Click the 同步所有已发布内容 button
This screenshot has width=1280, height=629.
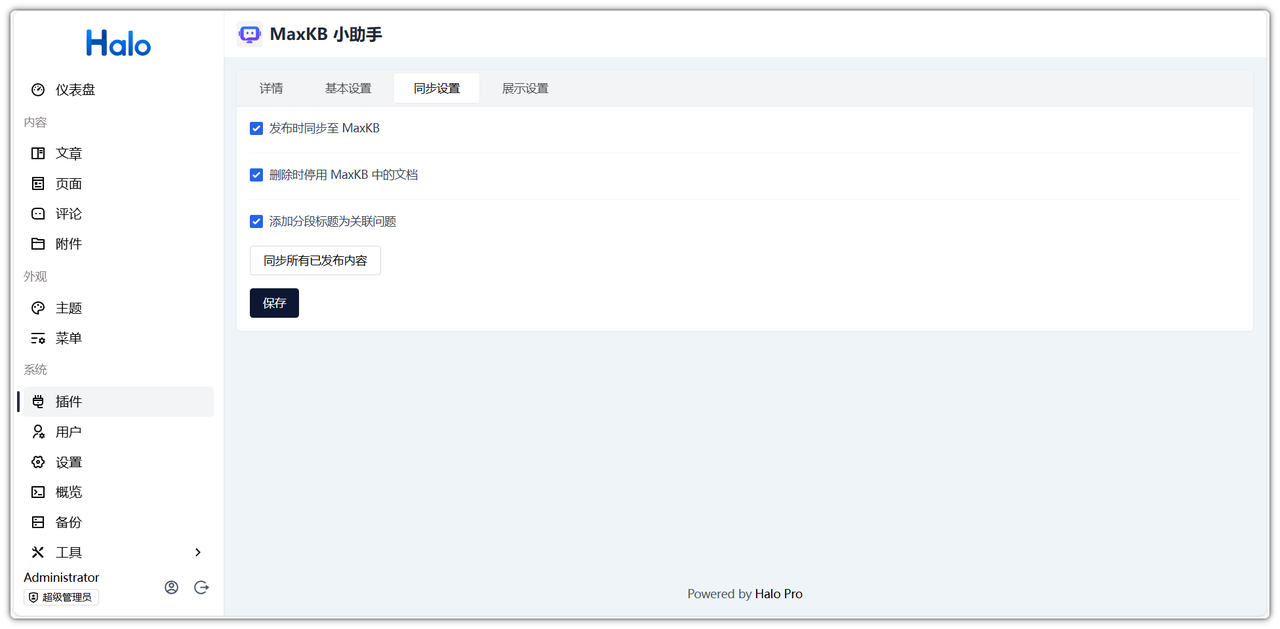(315, 261)
